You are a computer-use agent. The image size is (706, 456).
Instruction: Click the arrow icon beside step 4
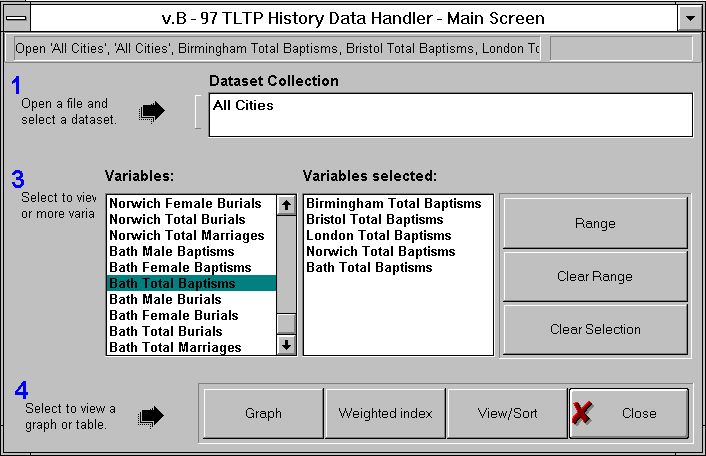click(151, 414)
